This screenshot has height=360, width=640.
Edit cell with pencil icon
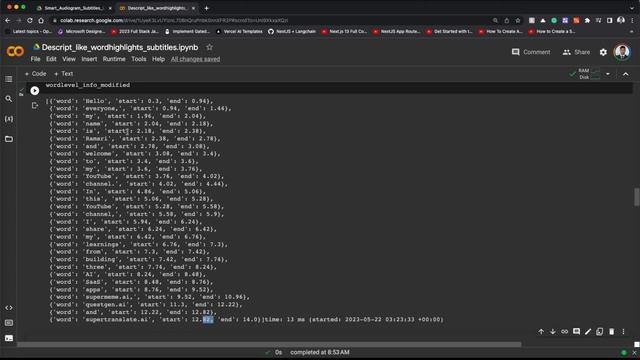click(x=588, y=332)
